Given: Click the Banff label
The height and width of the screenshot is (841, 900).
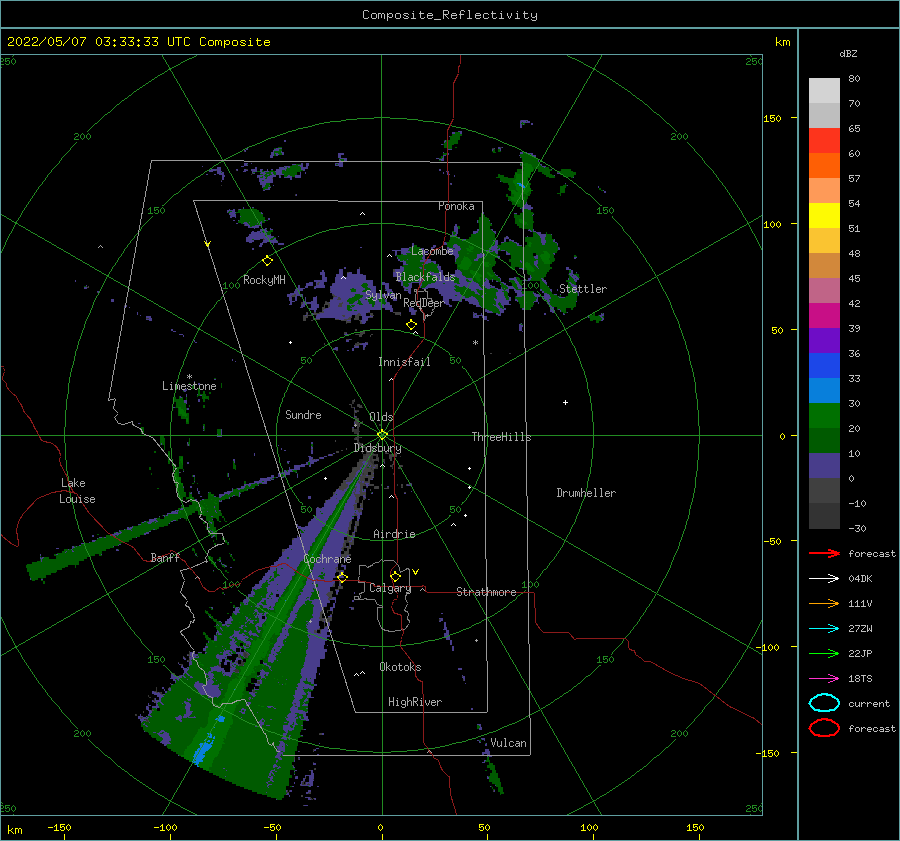Looking at the screenshot, I should pos(165,557).
